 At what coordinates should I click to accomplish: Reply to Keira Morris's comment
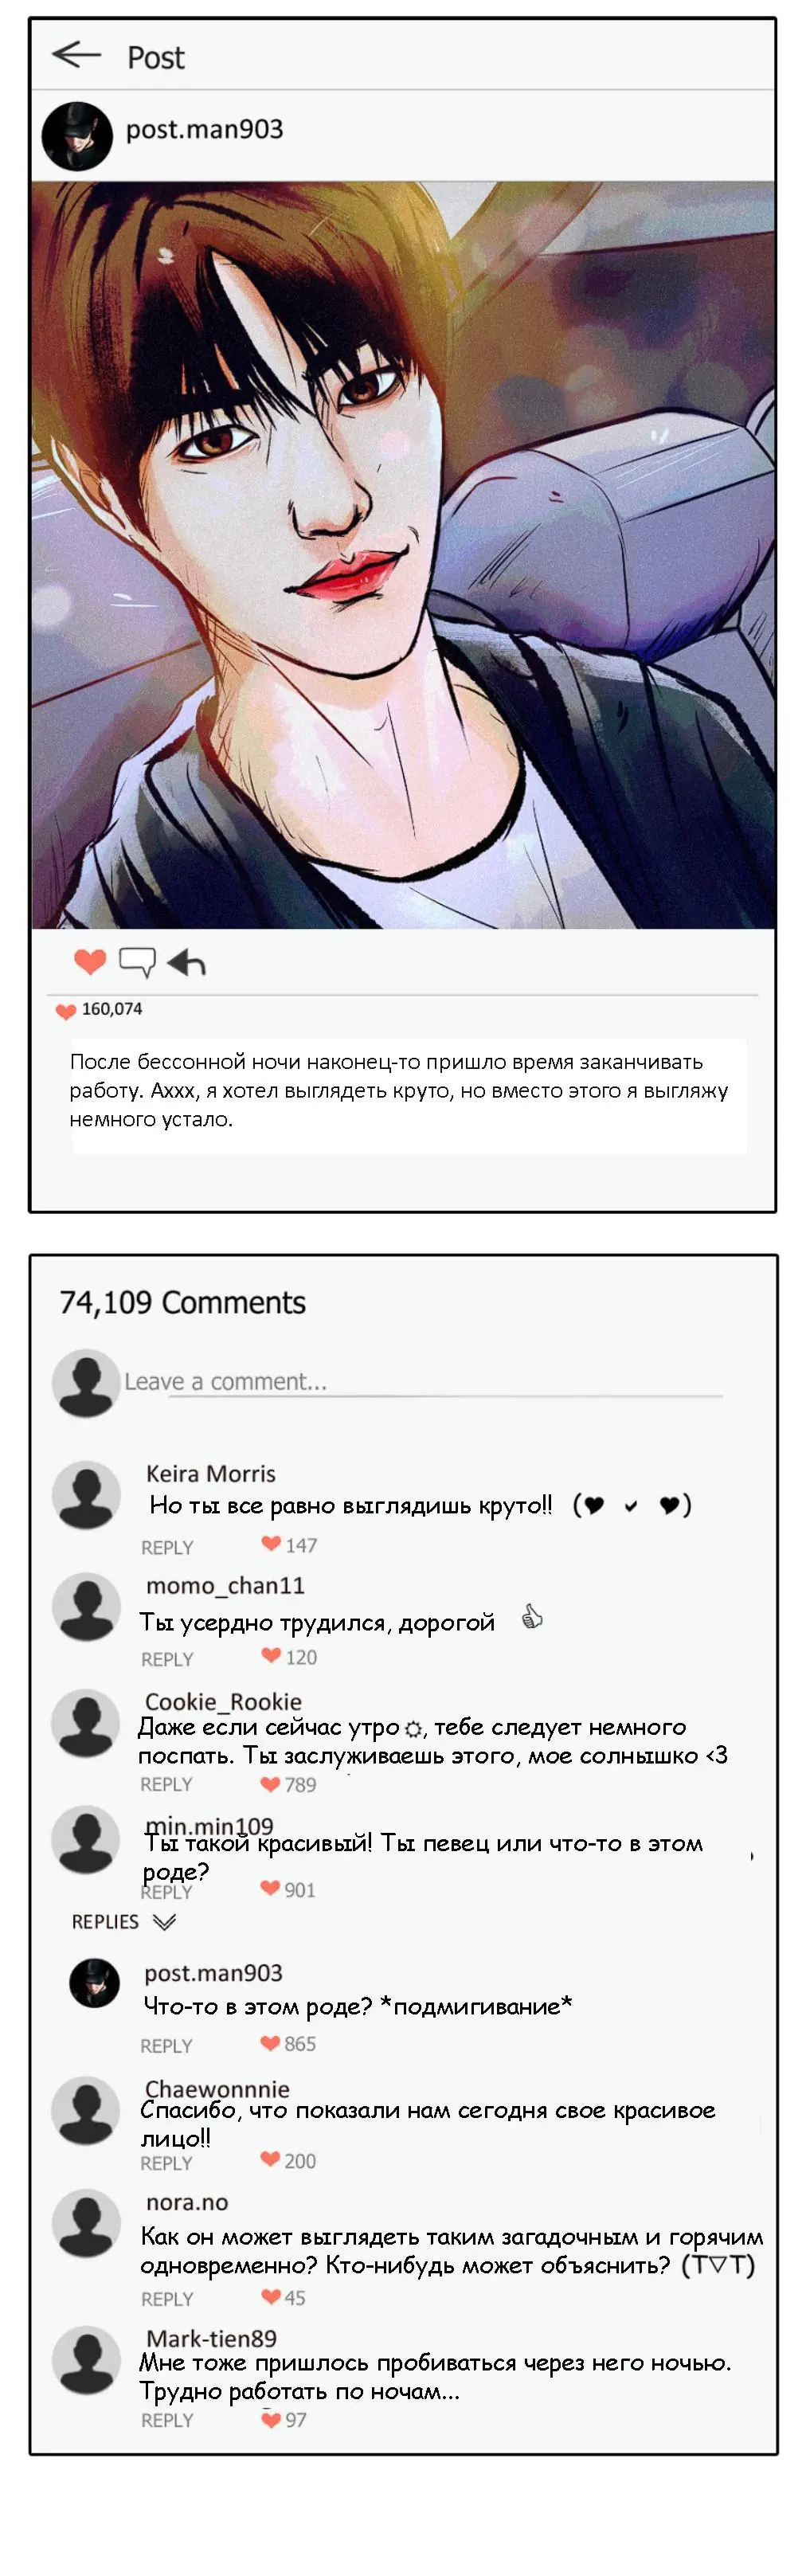tap(167, 1547)
